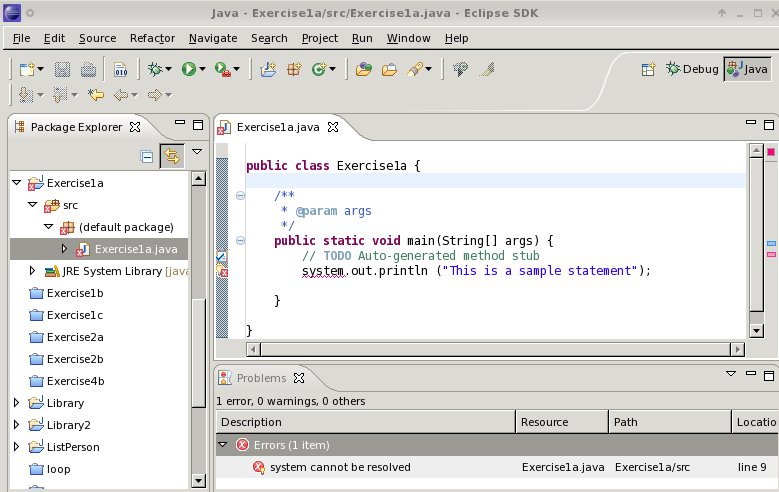Switch to the Debug perspective
Screen dimensions: 779x492
click(691, 69)
